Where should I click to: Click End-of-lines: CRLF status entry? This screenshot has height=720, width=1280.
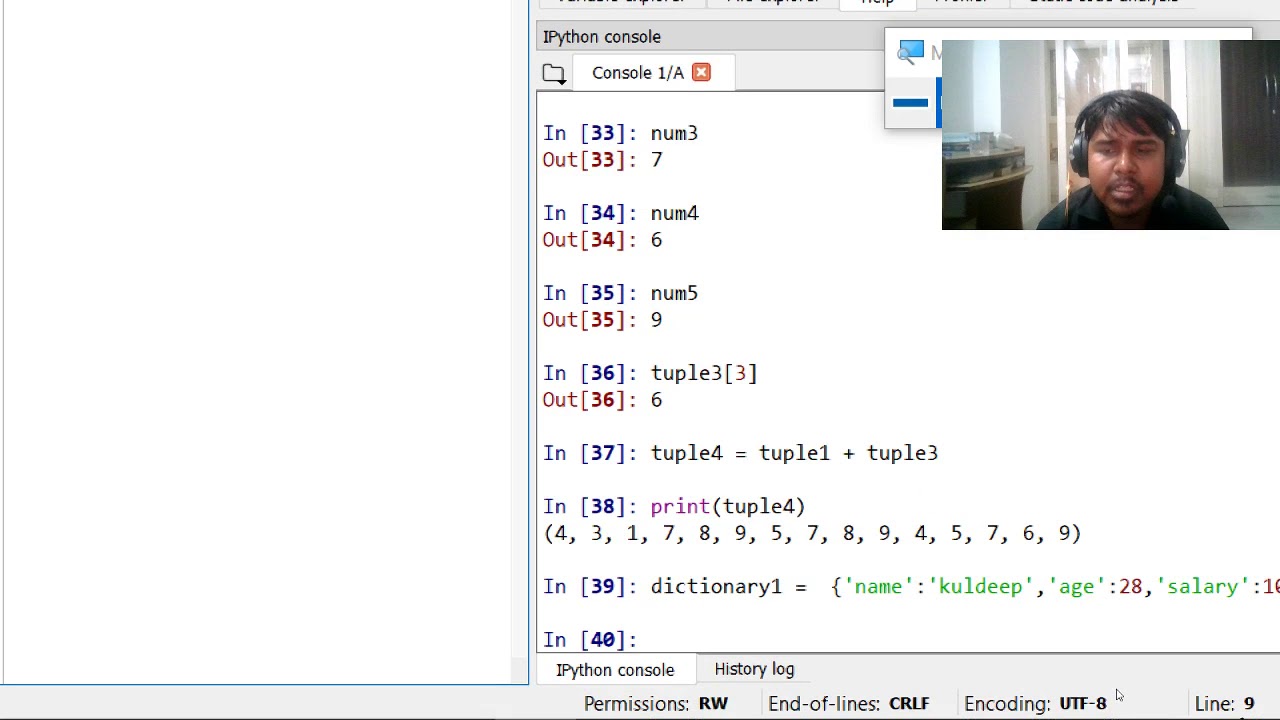pos(849,704)
